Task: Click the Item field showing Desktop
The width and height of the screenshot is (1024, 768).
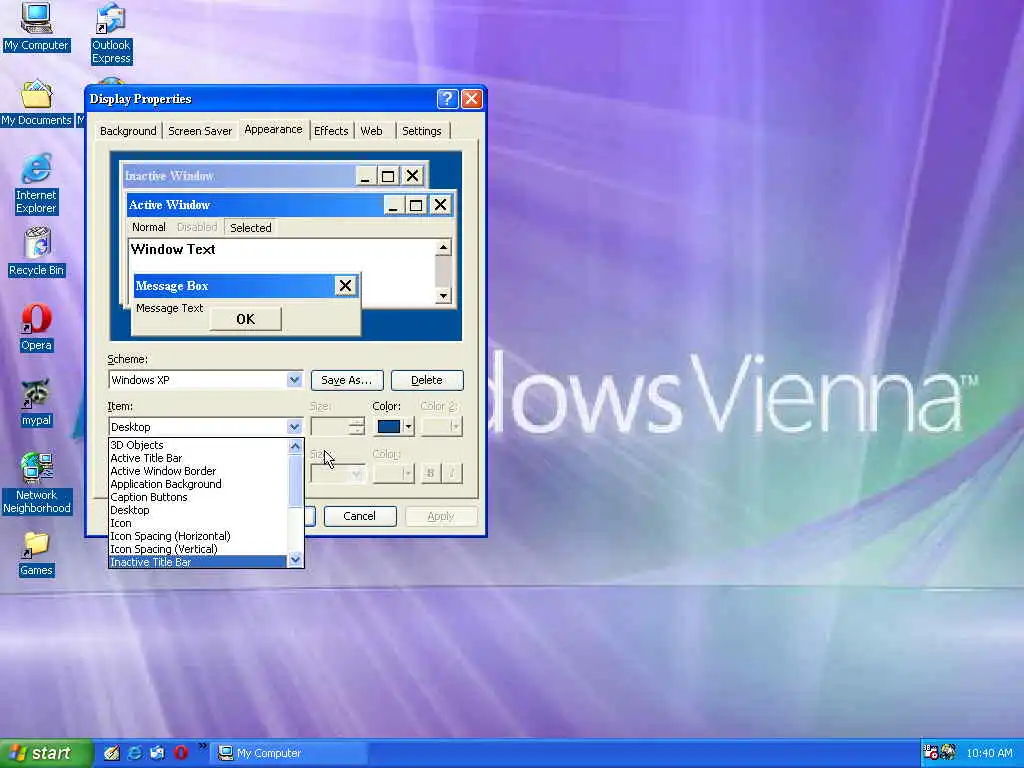Action: point(197,426)
